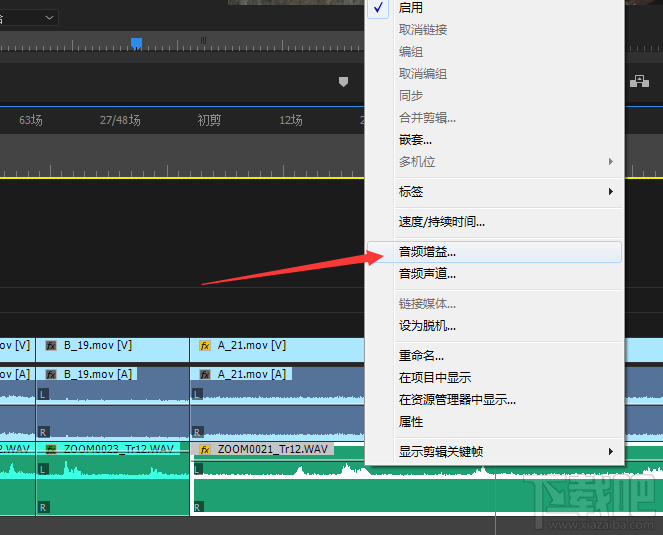Select the B_19.mov [A] audio clip
The width and height of the screenshot is (663, 535).
click(112, 403)
